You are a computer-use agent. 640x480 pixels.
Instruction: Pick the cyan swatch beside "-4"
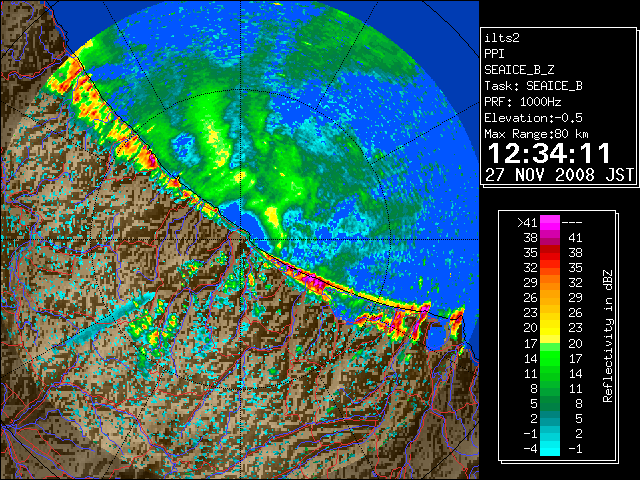550,449
